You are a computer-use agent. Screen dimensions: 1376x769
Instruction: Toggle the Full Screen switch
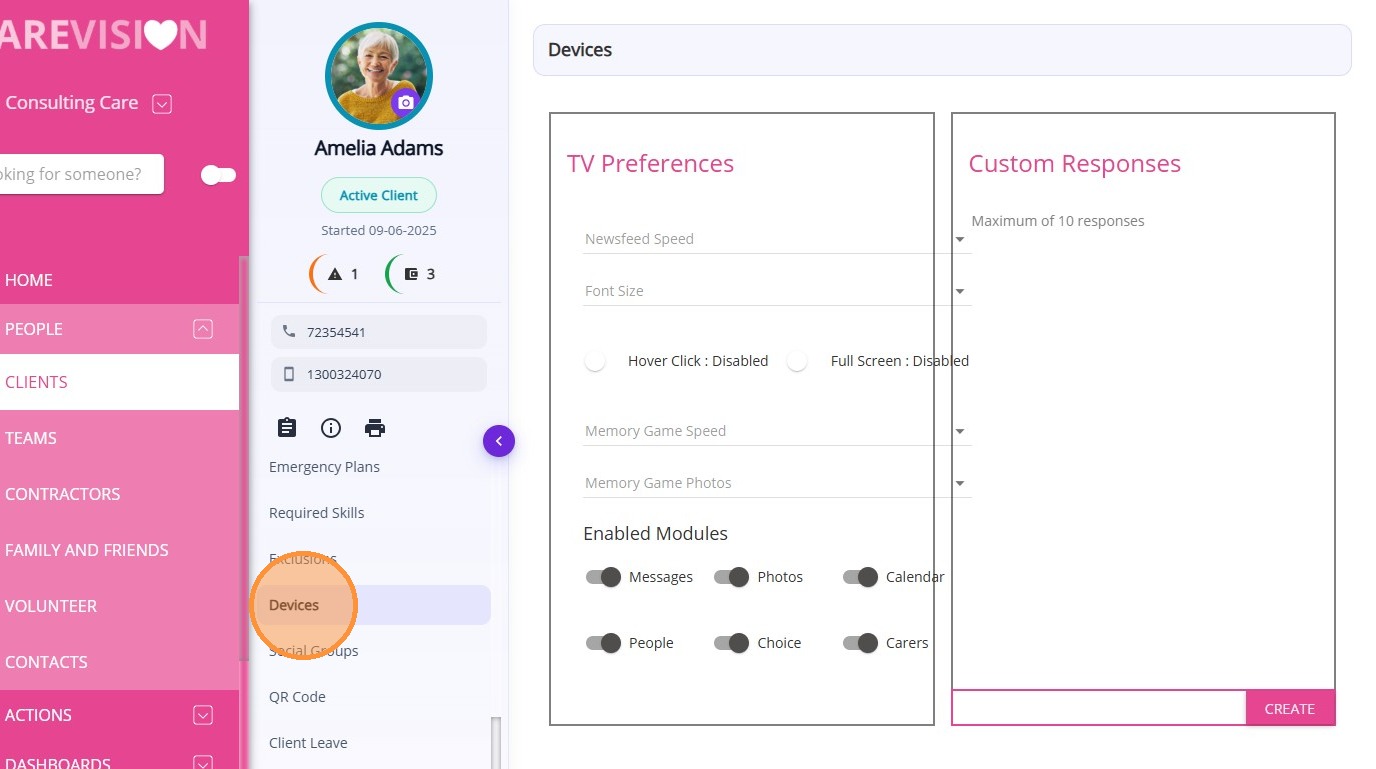coord(797,361)
